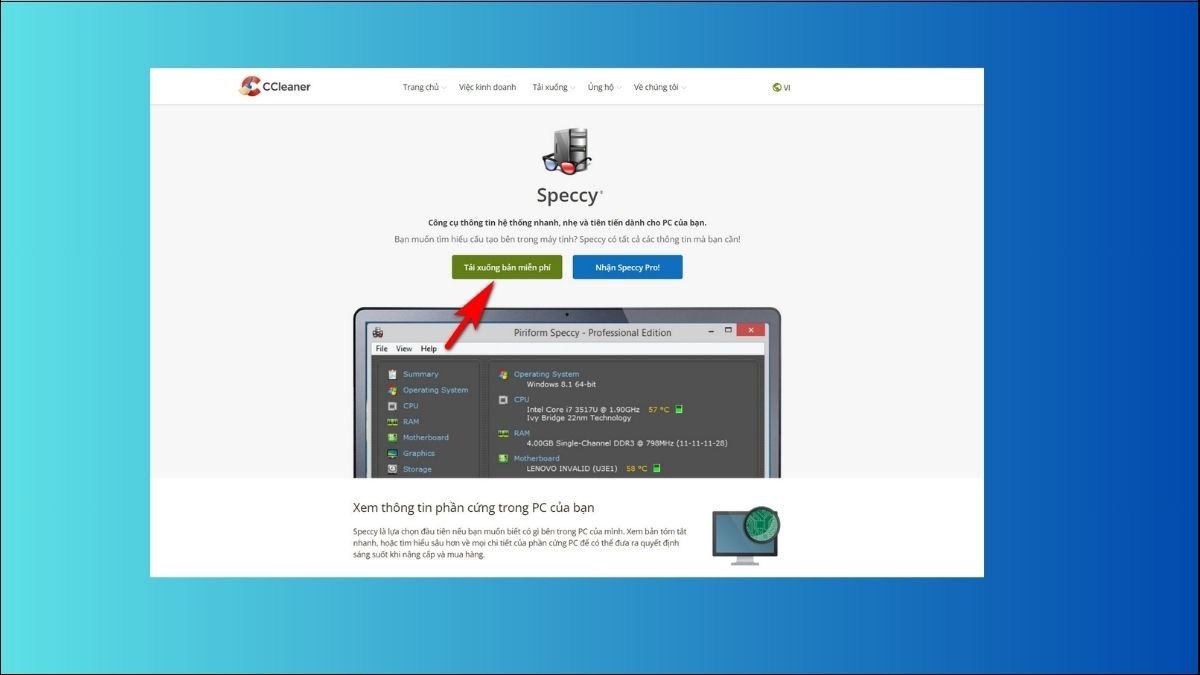Click the Tải xuống bản miễn phí button
The width and height of the screenshot is (1200, 675).
tap(507, 267)
